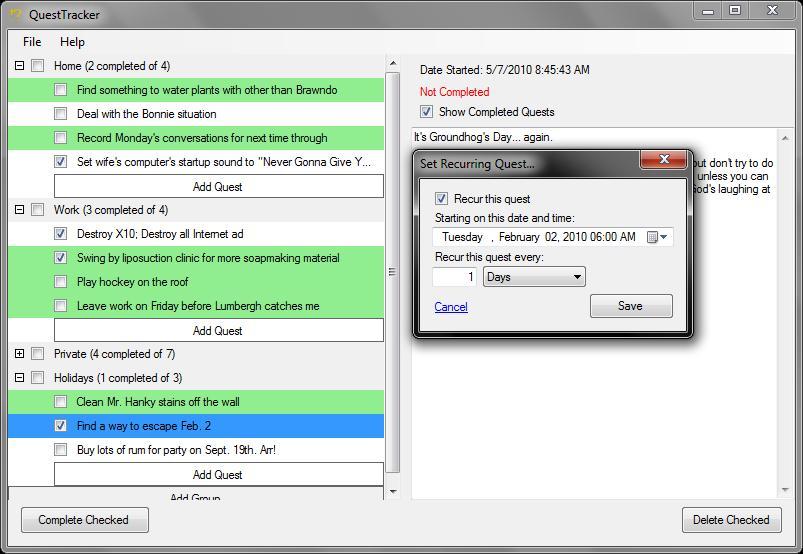
Task: Click the 'Not Completed' status label
Action: tap(454, 92)
